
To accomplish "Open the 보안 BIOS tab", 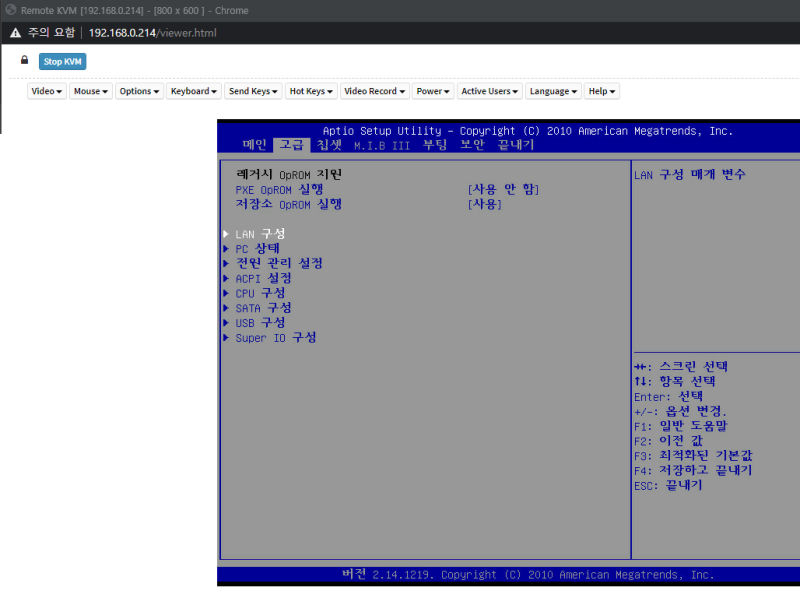I will pos(472,143).
